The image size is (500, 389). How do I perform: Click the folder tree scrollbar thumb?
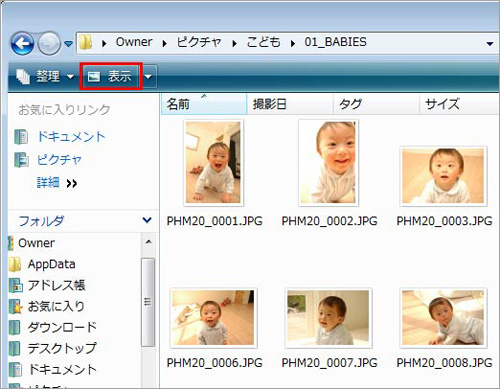(148, 302)
